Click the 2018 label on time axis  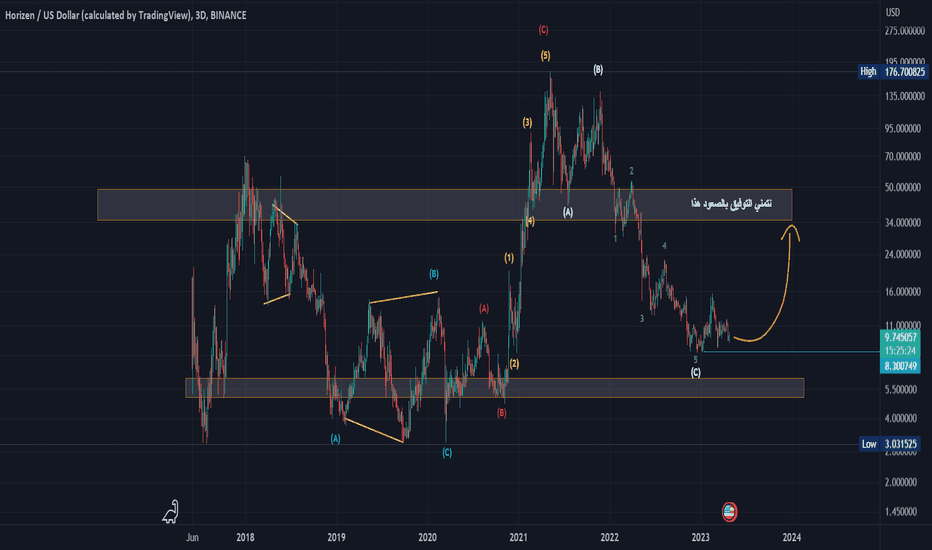[245, 538]
